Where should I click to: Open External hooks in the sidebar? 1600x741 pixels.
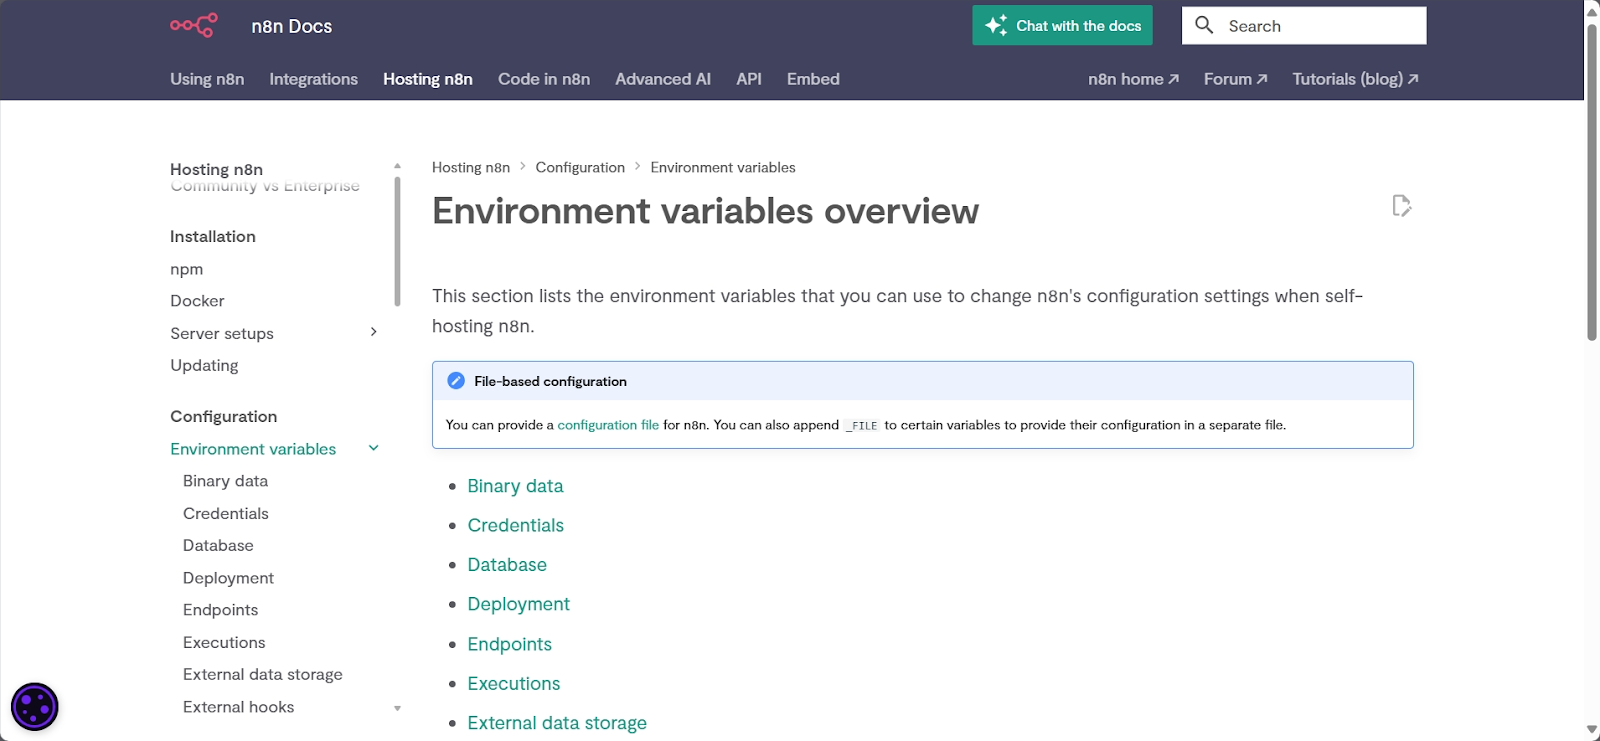pyautogui.click(x=238, y=707)
